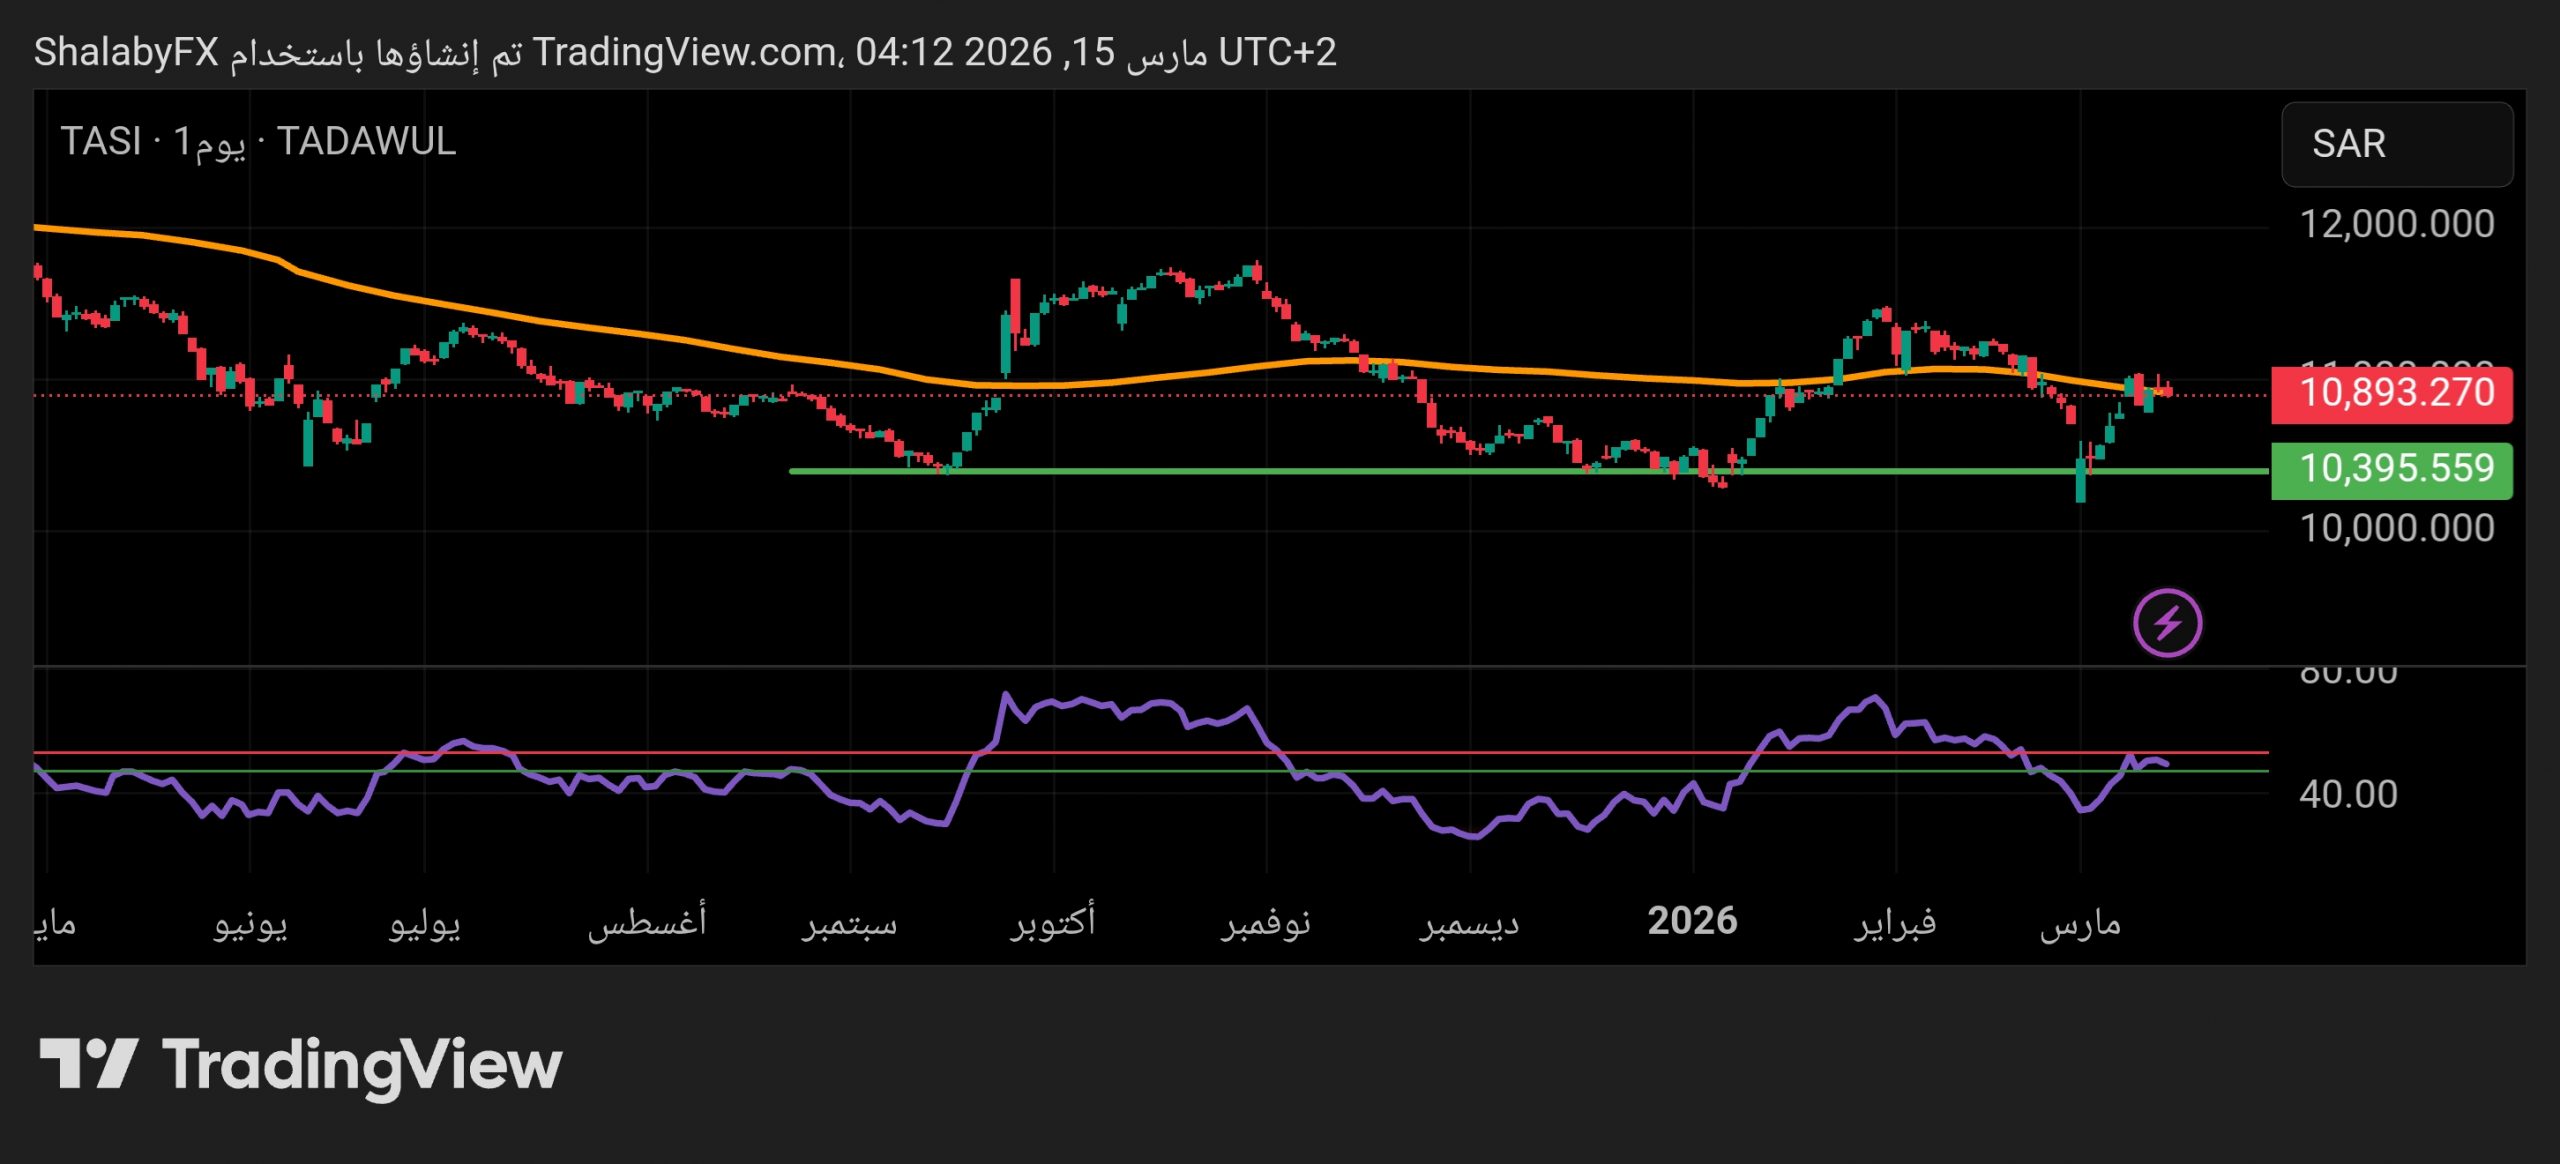Click the TradingView wordmark text
2560x1164 pixels.
[362, 1066]
